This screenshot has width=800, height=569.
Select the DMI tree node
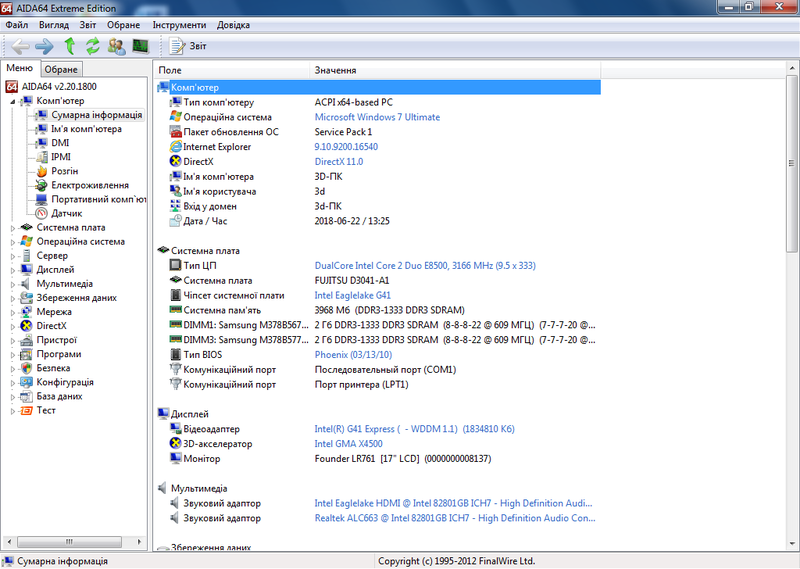pyautogui.click(x=60, y=143)
